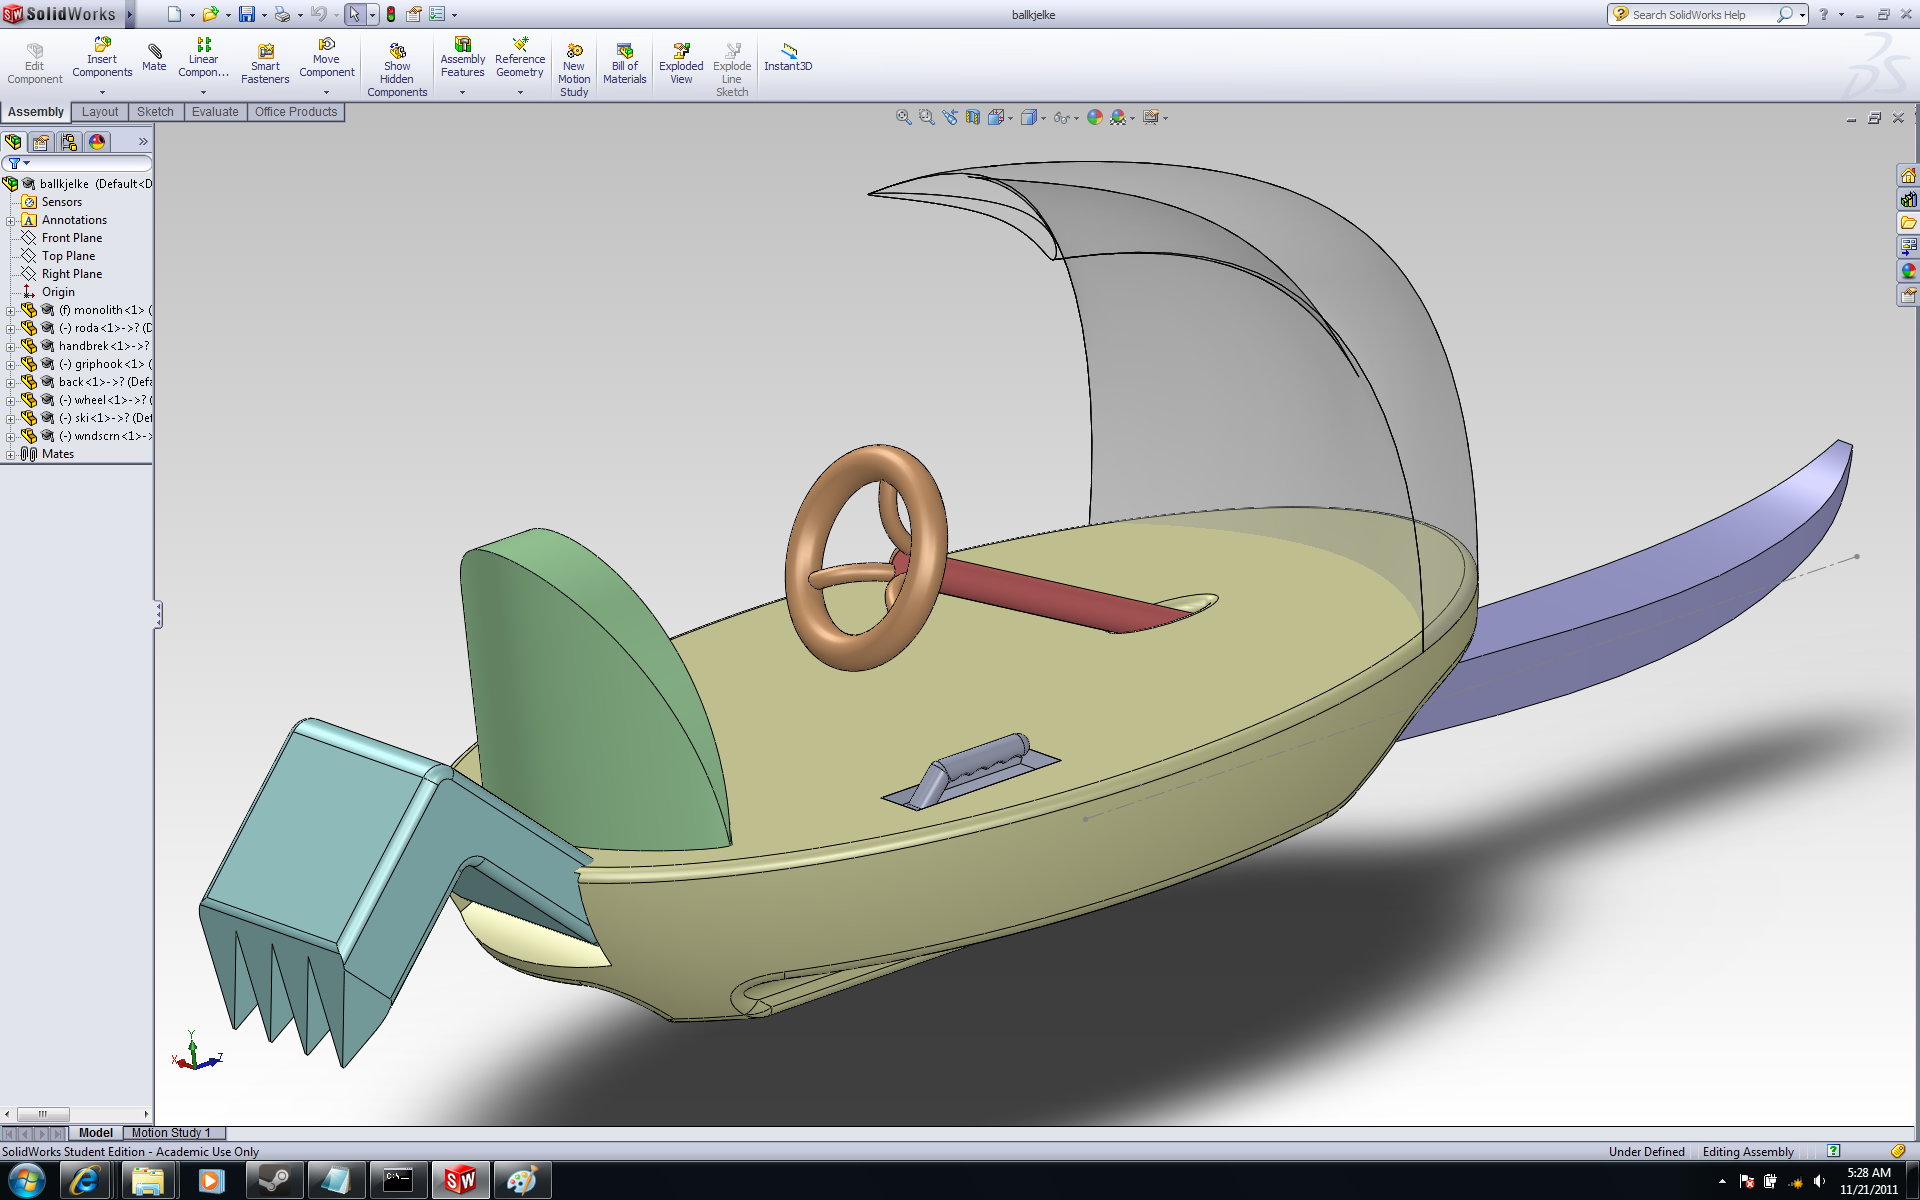The width and height of the screenshot is (1920, 1200).
Task: Open the Save dropdown arrow
Action: point(264,15)
